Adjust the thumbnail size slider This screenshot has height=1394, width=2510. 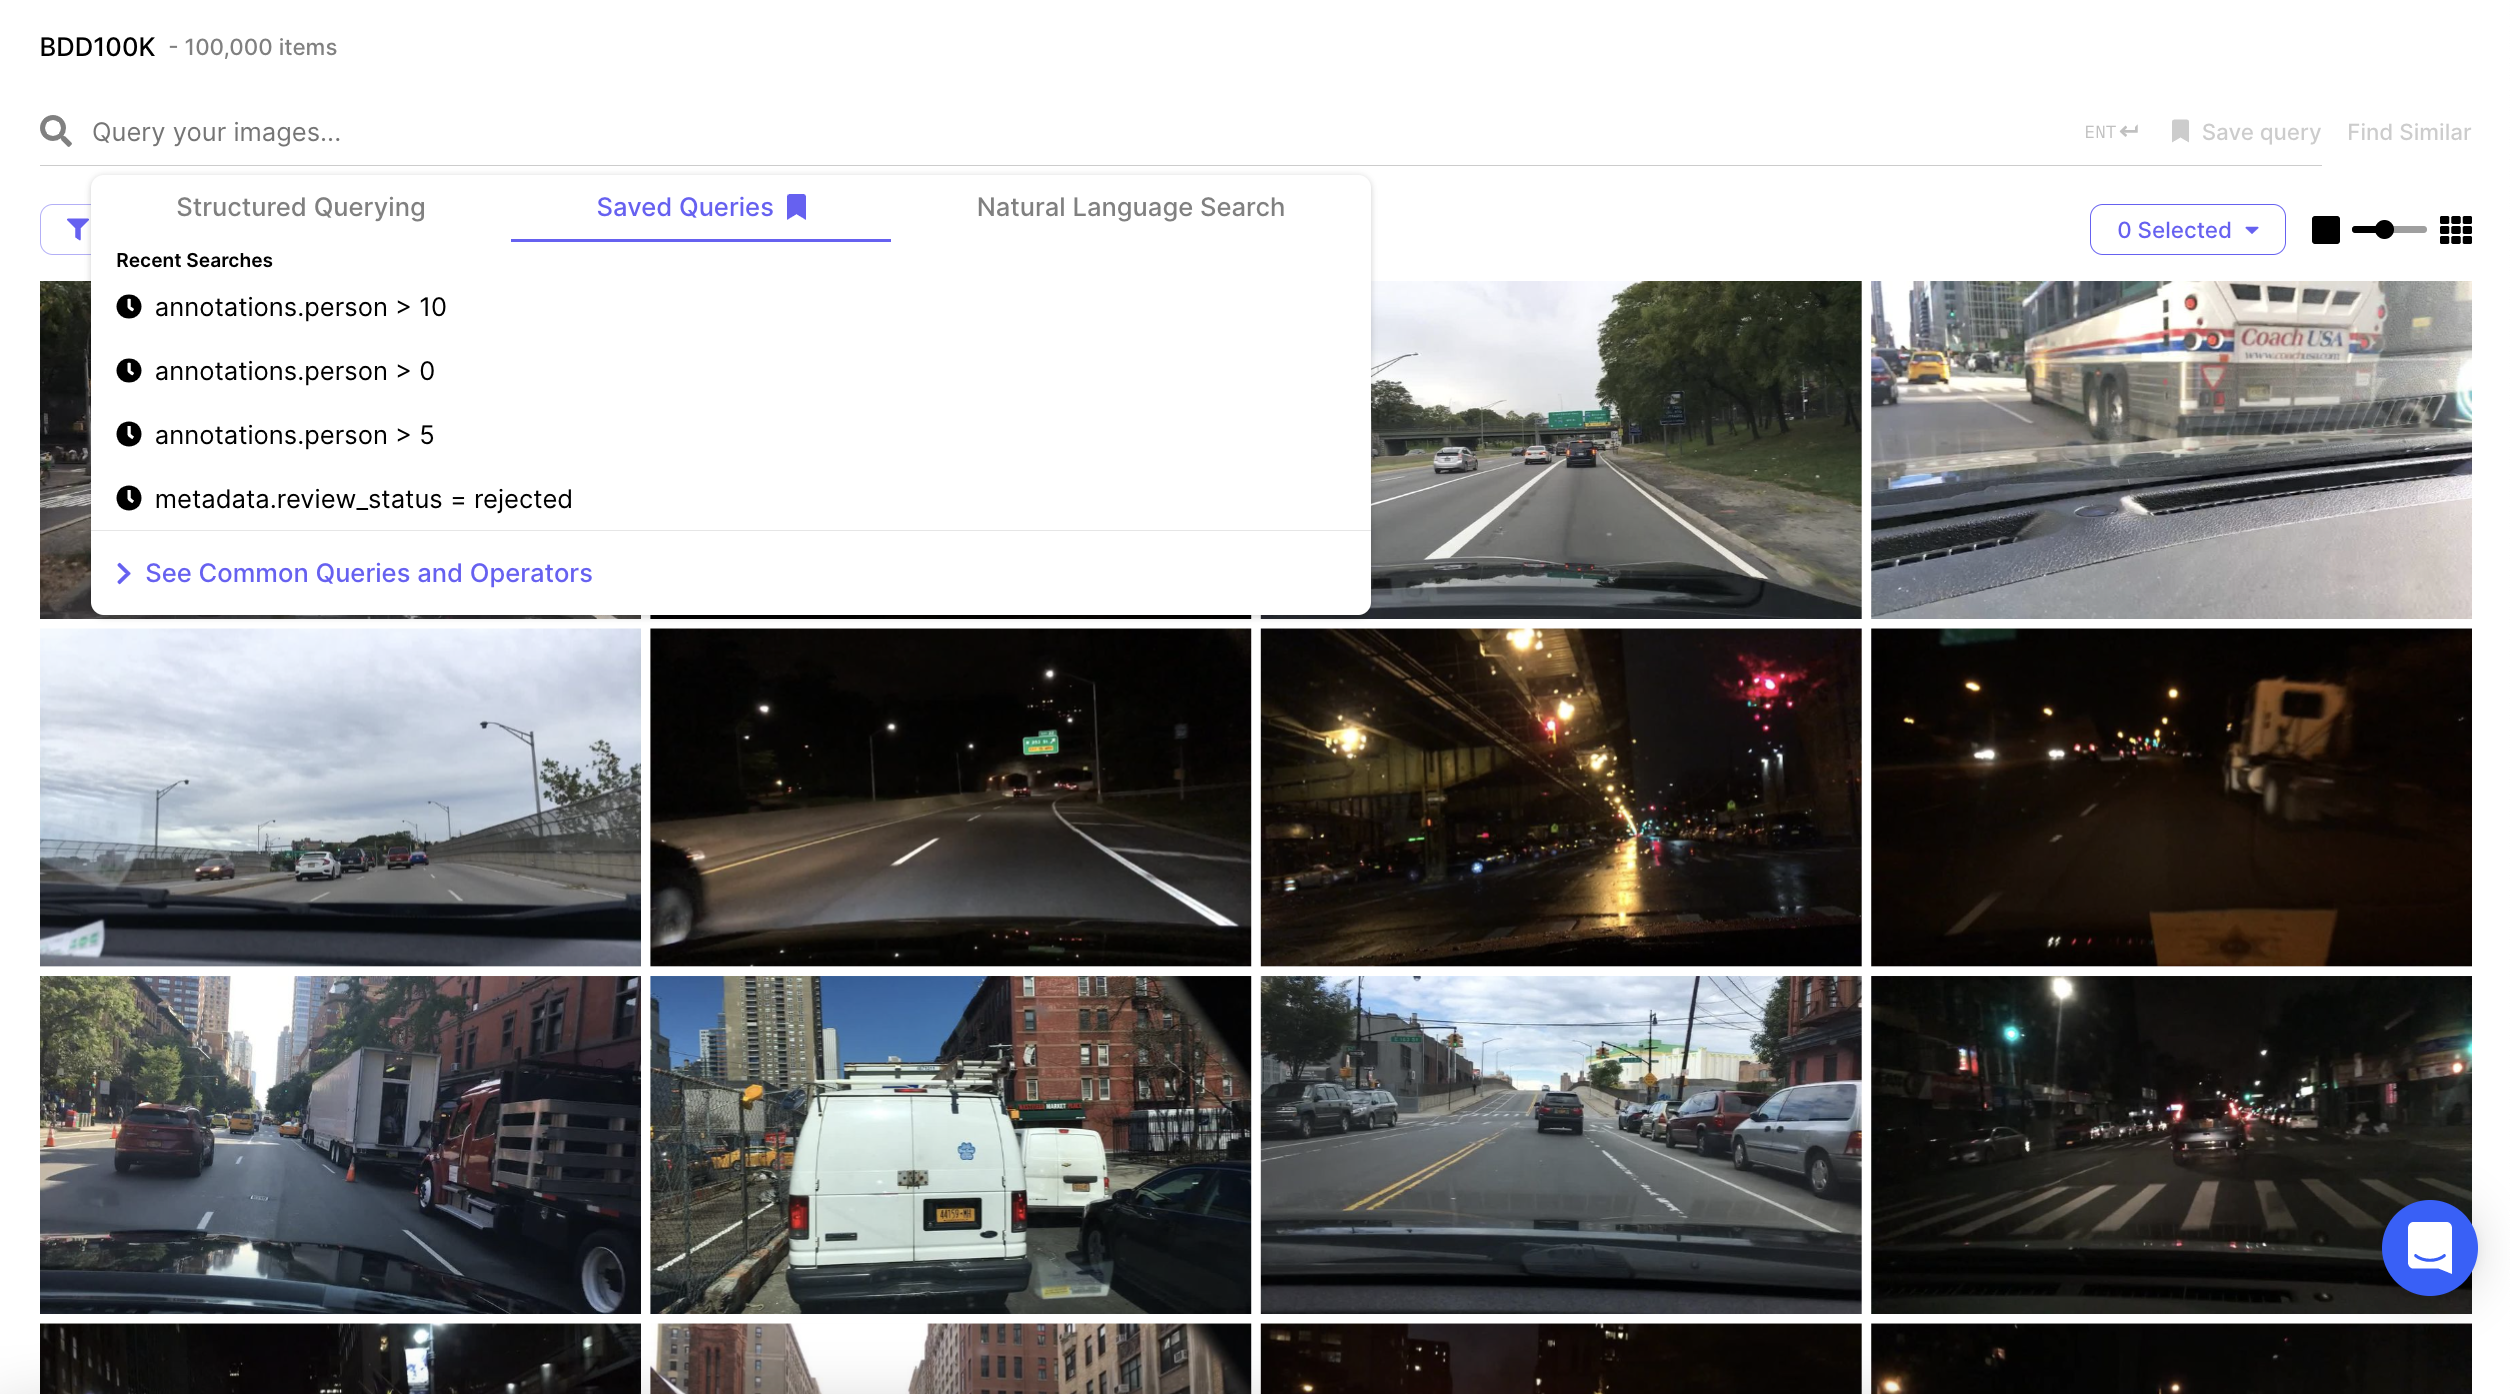pyautogui.click(x=2385, y=230)
